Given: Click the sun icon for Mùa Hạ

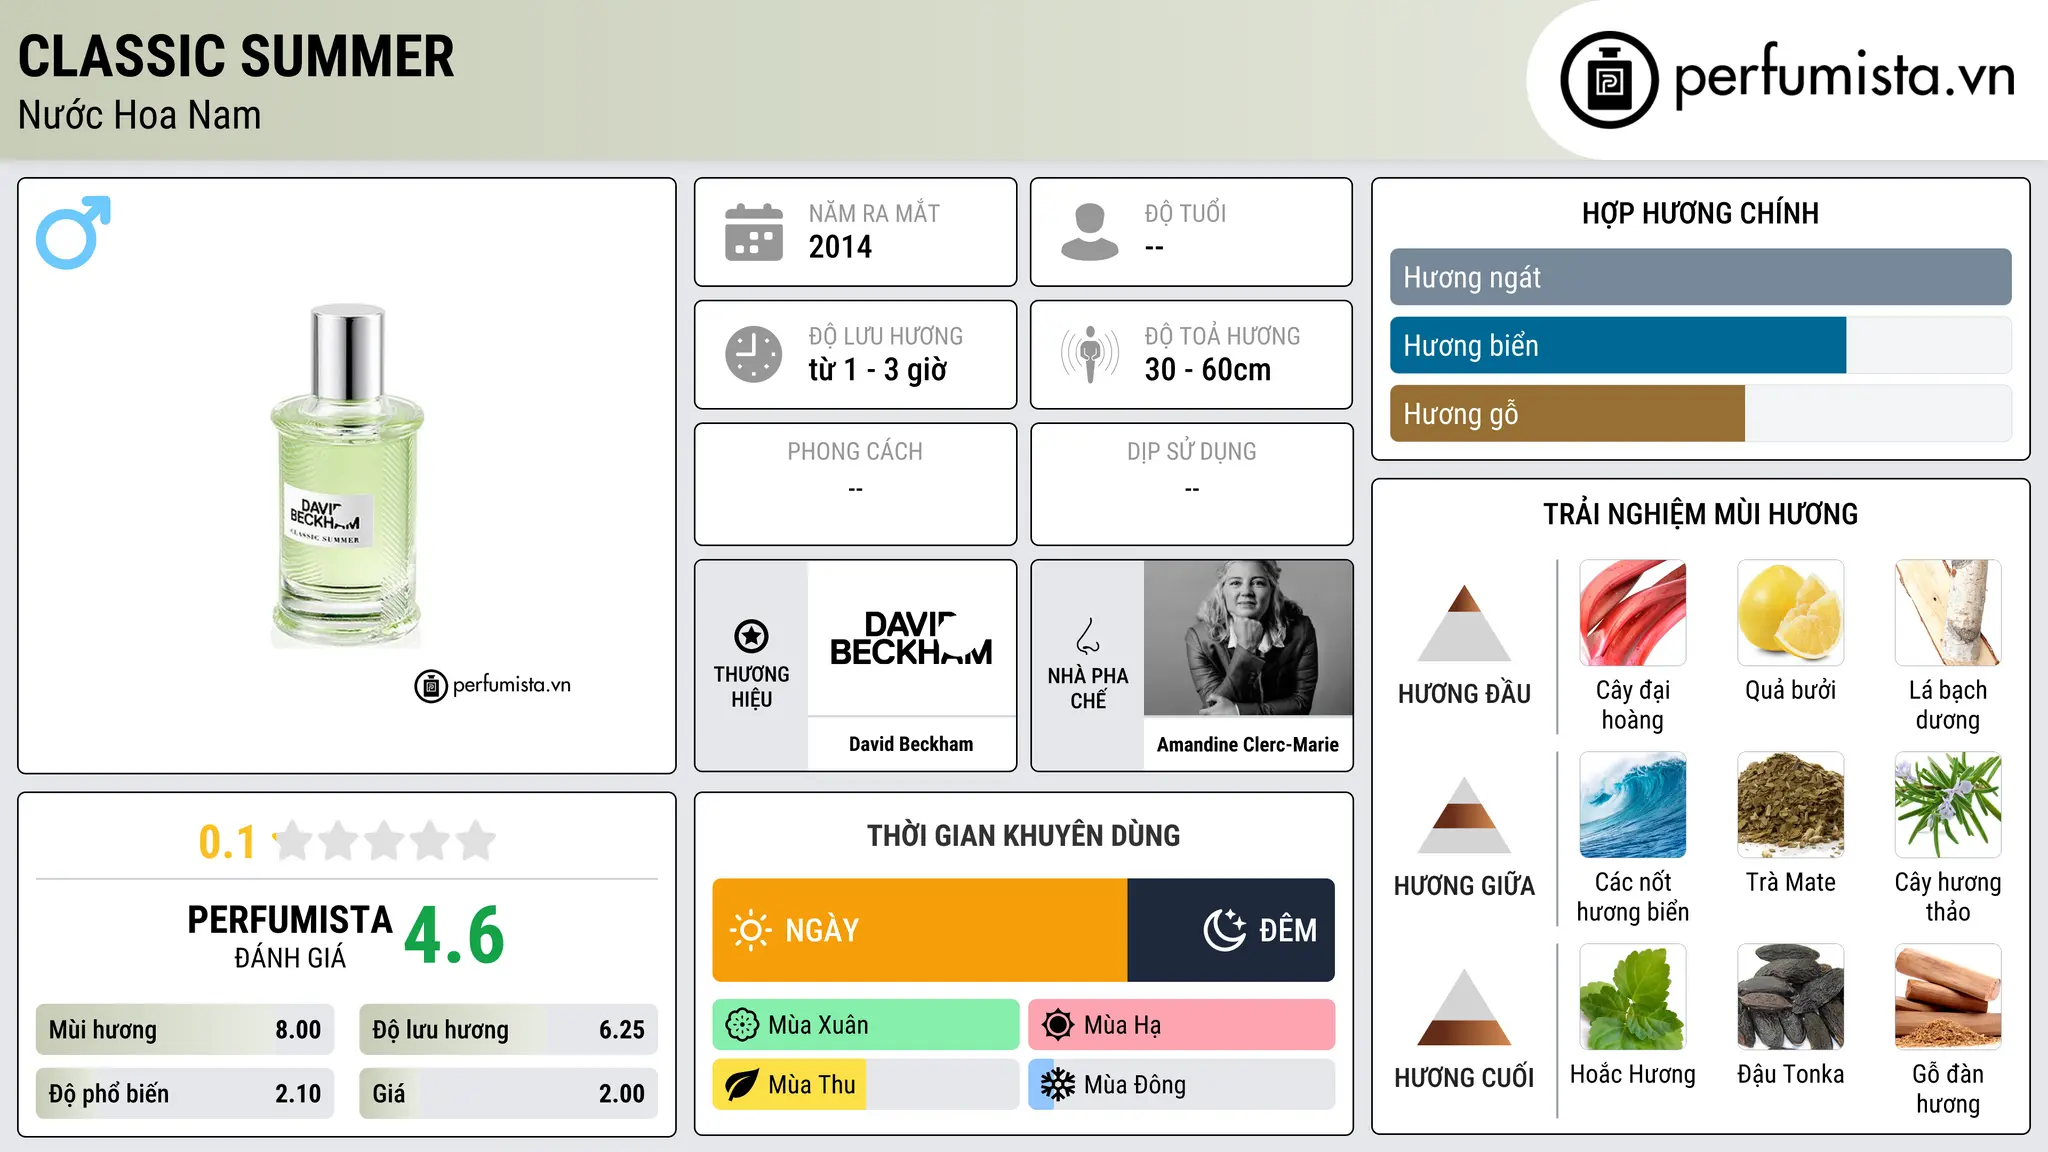Looking at the screenshot, I should coord(1058,1025).
